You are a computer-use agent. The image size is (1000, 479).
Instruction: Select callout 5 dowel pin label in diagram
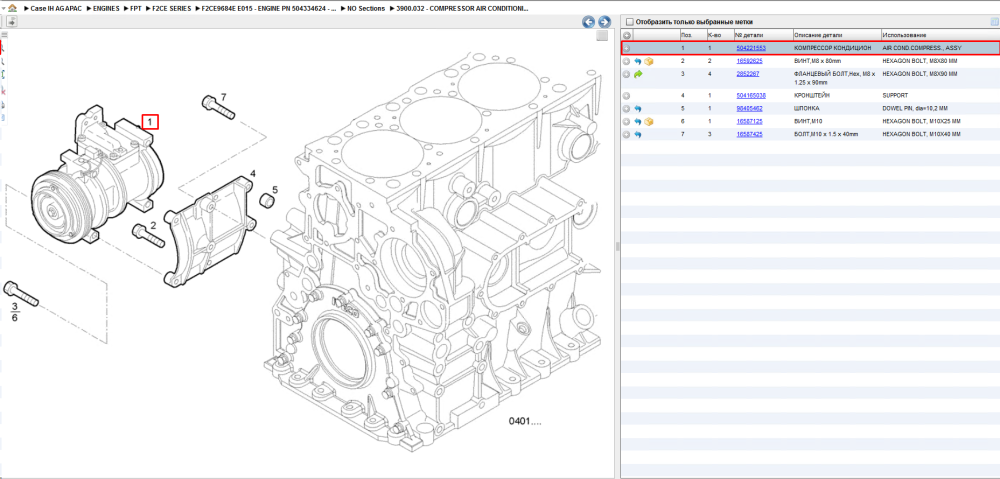tap(276, 189)
